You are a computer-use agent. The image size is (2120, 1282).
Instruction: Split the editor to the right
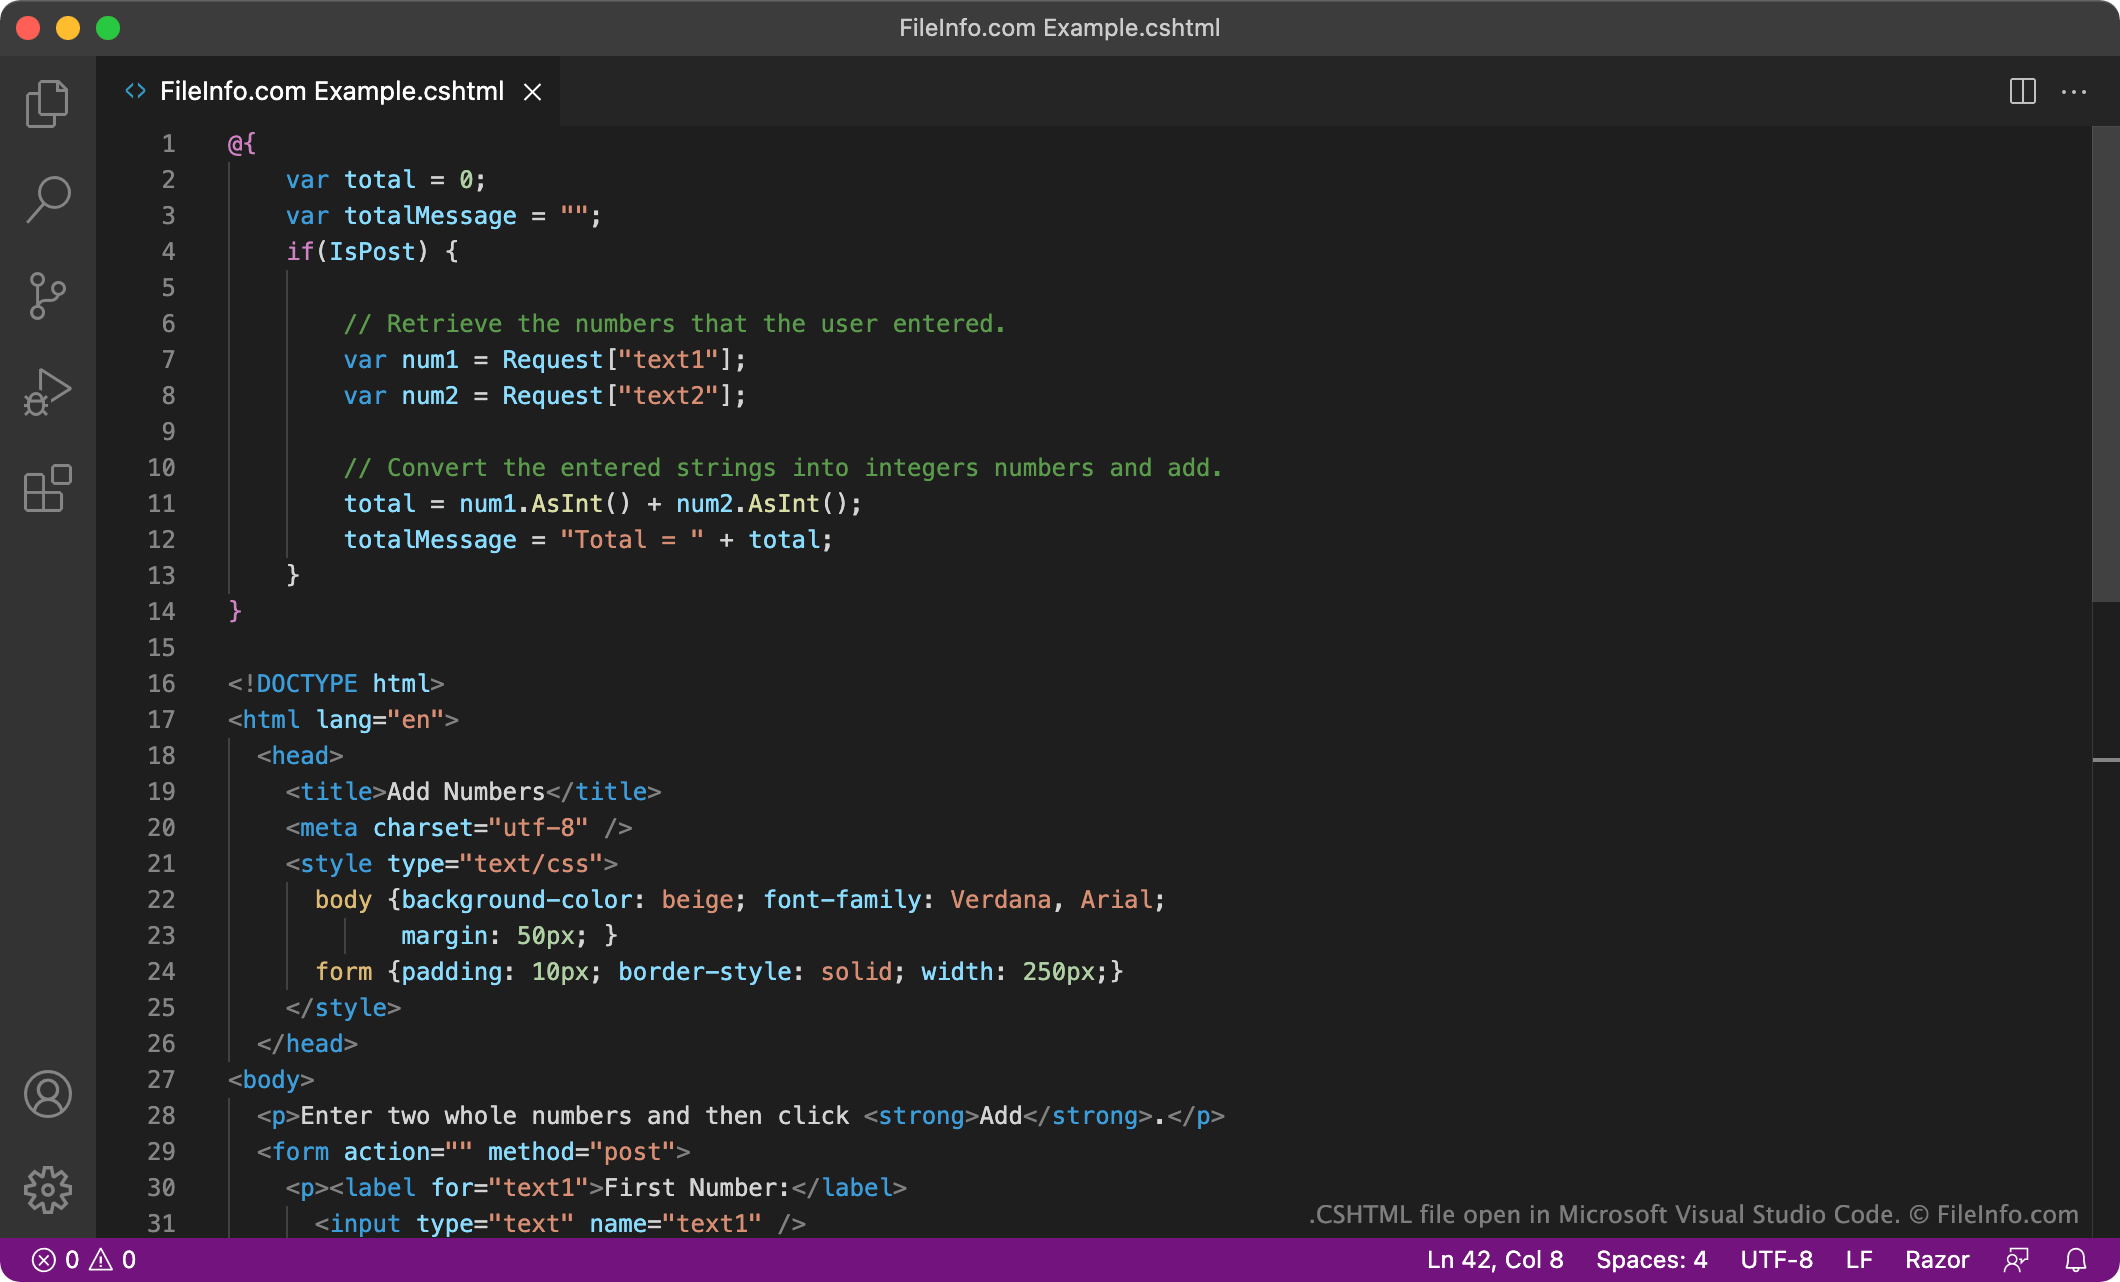[2022, 91]
